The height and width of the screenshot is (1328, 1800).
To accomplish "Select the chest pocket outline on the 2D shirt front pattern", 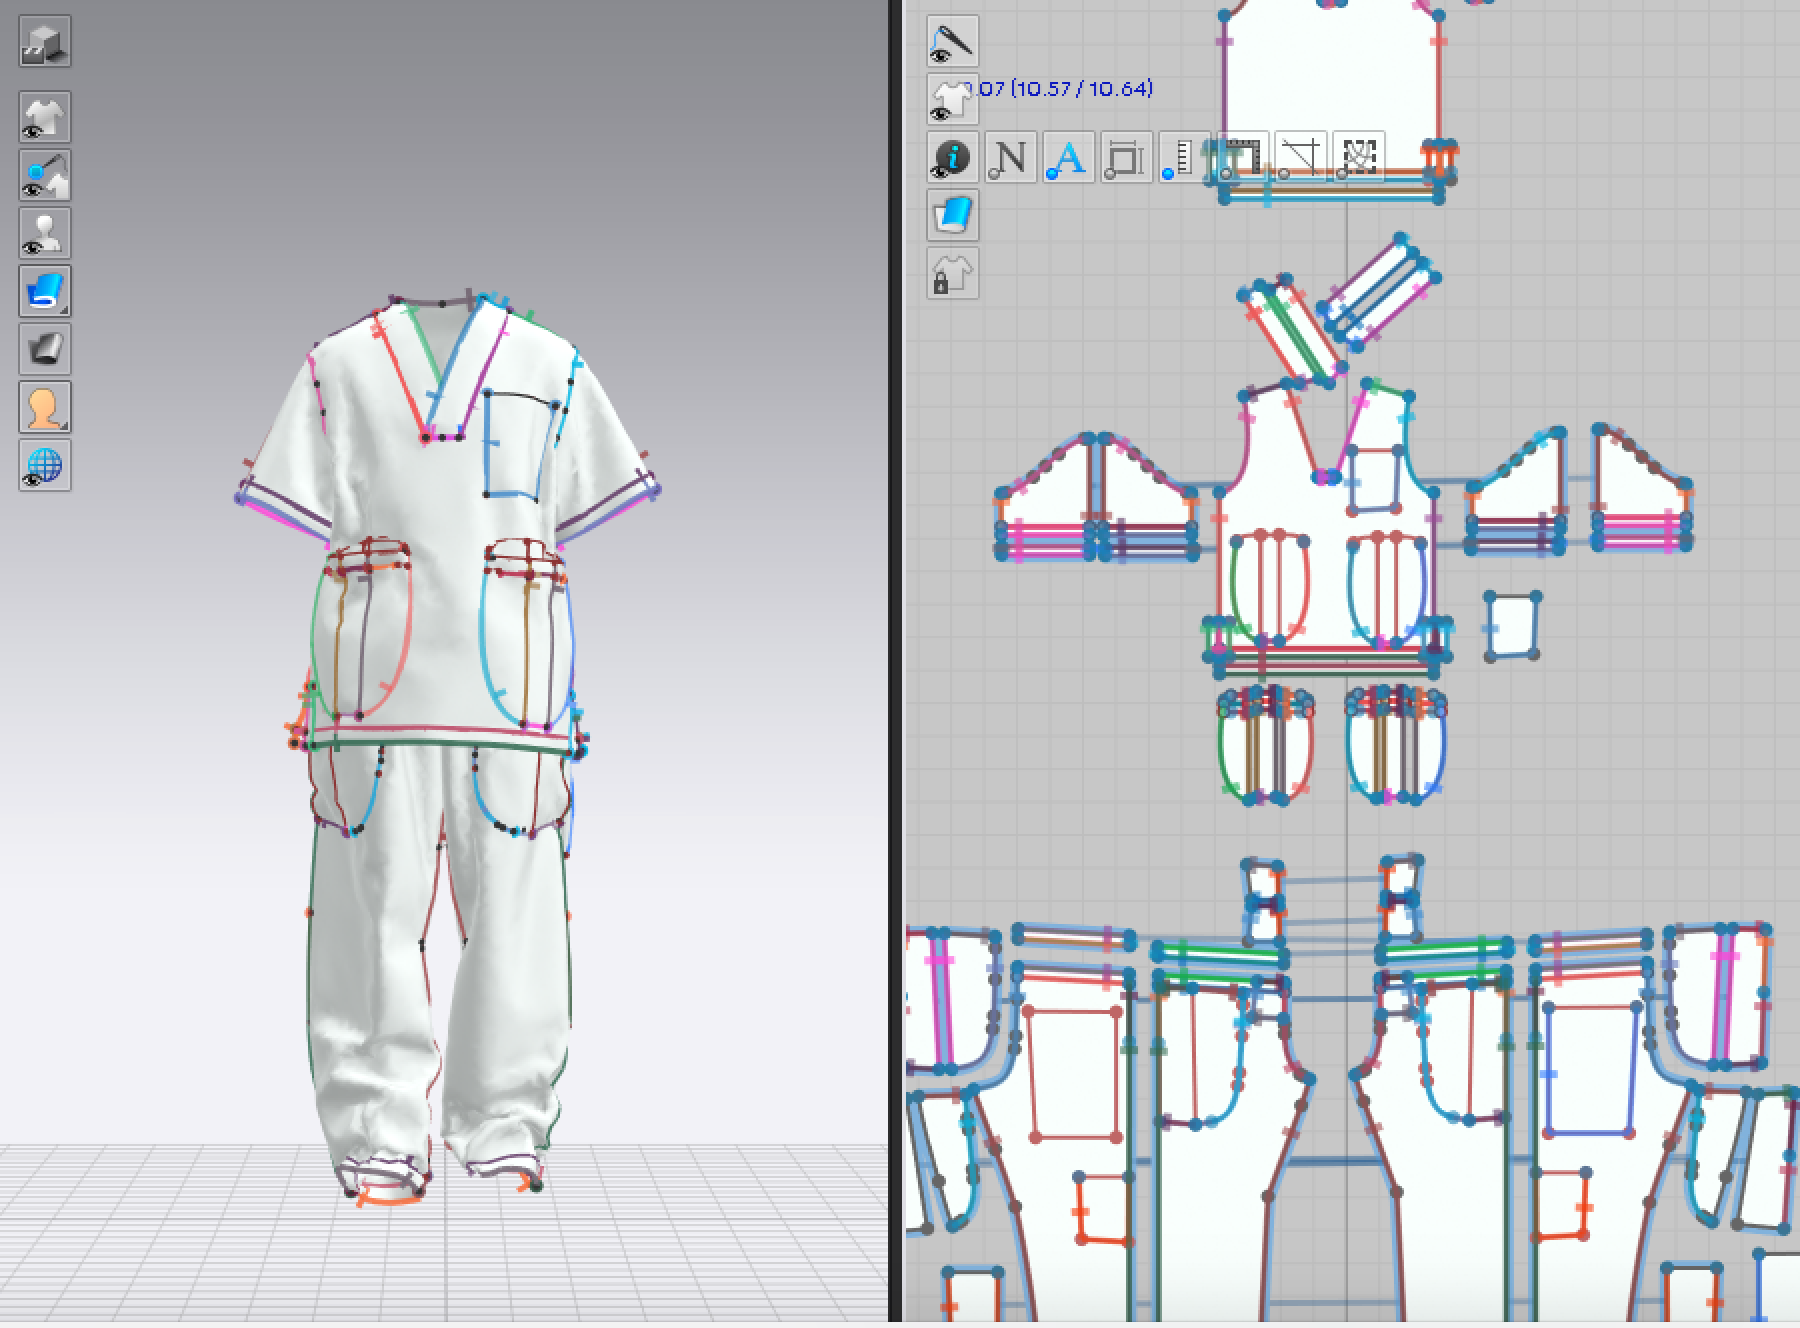I will (x=1373, y=480).
